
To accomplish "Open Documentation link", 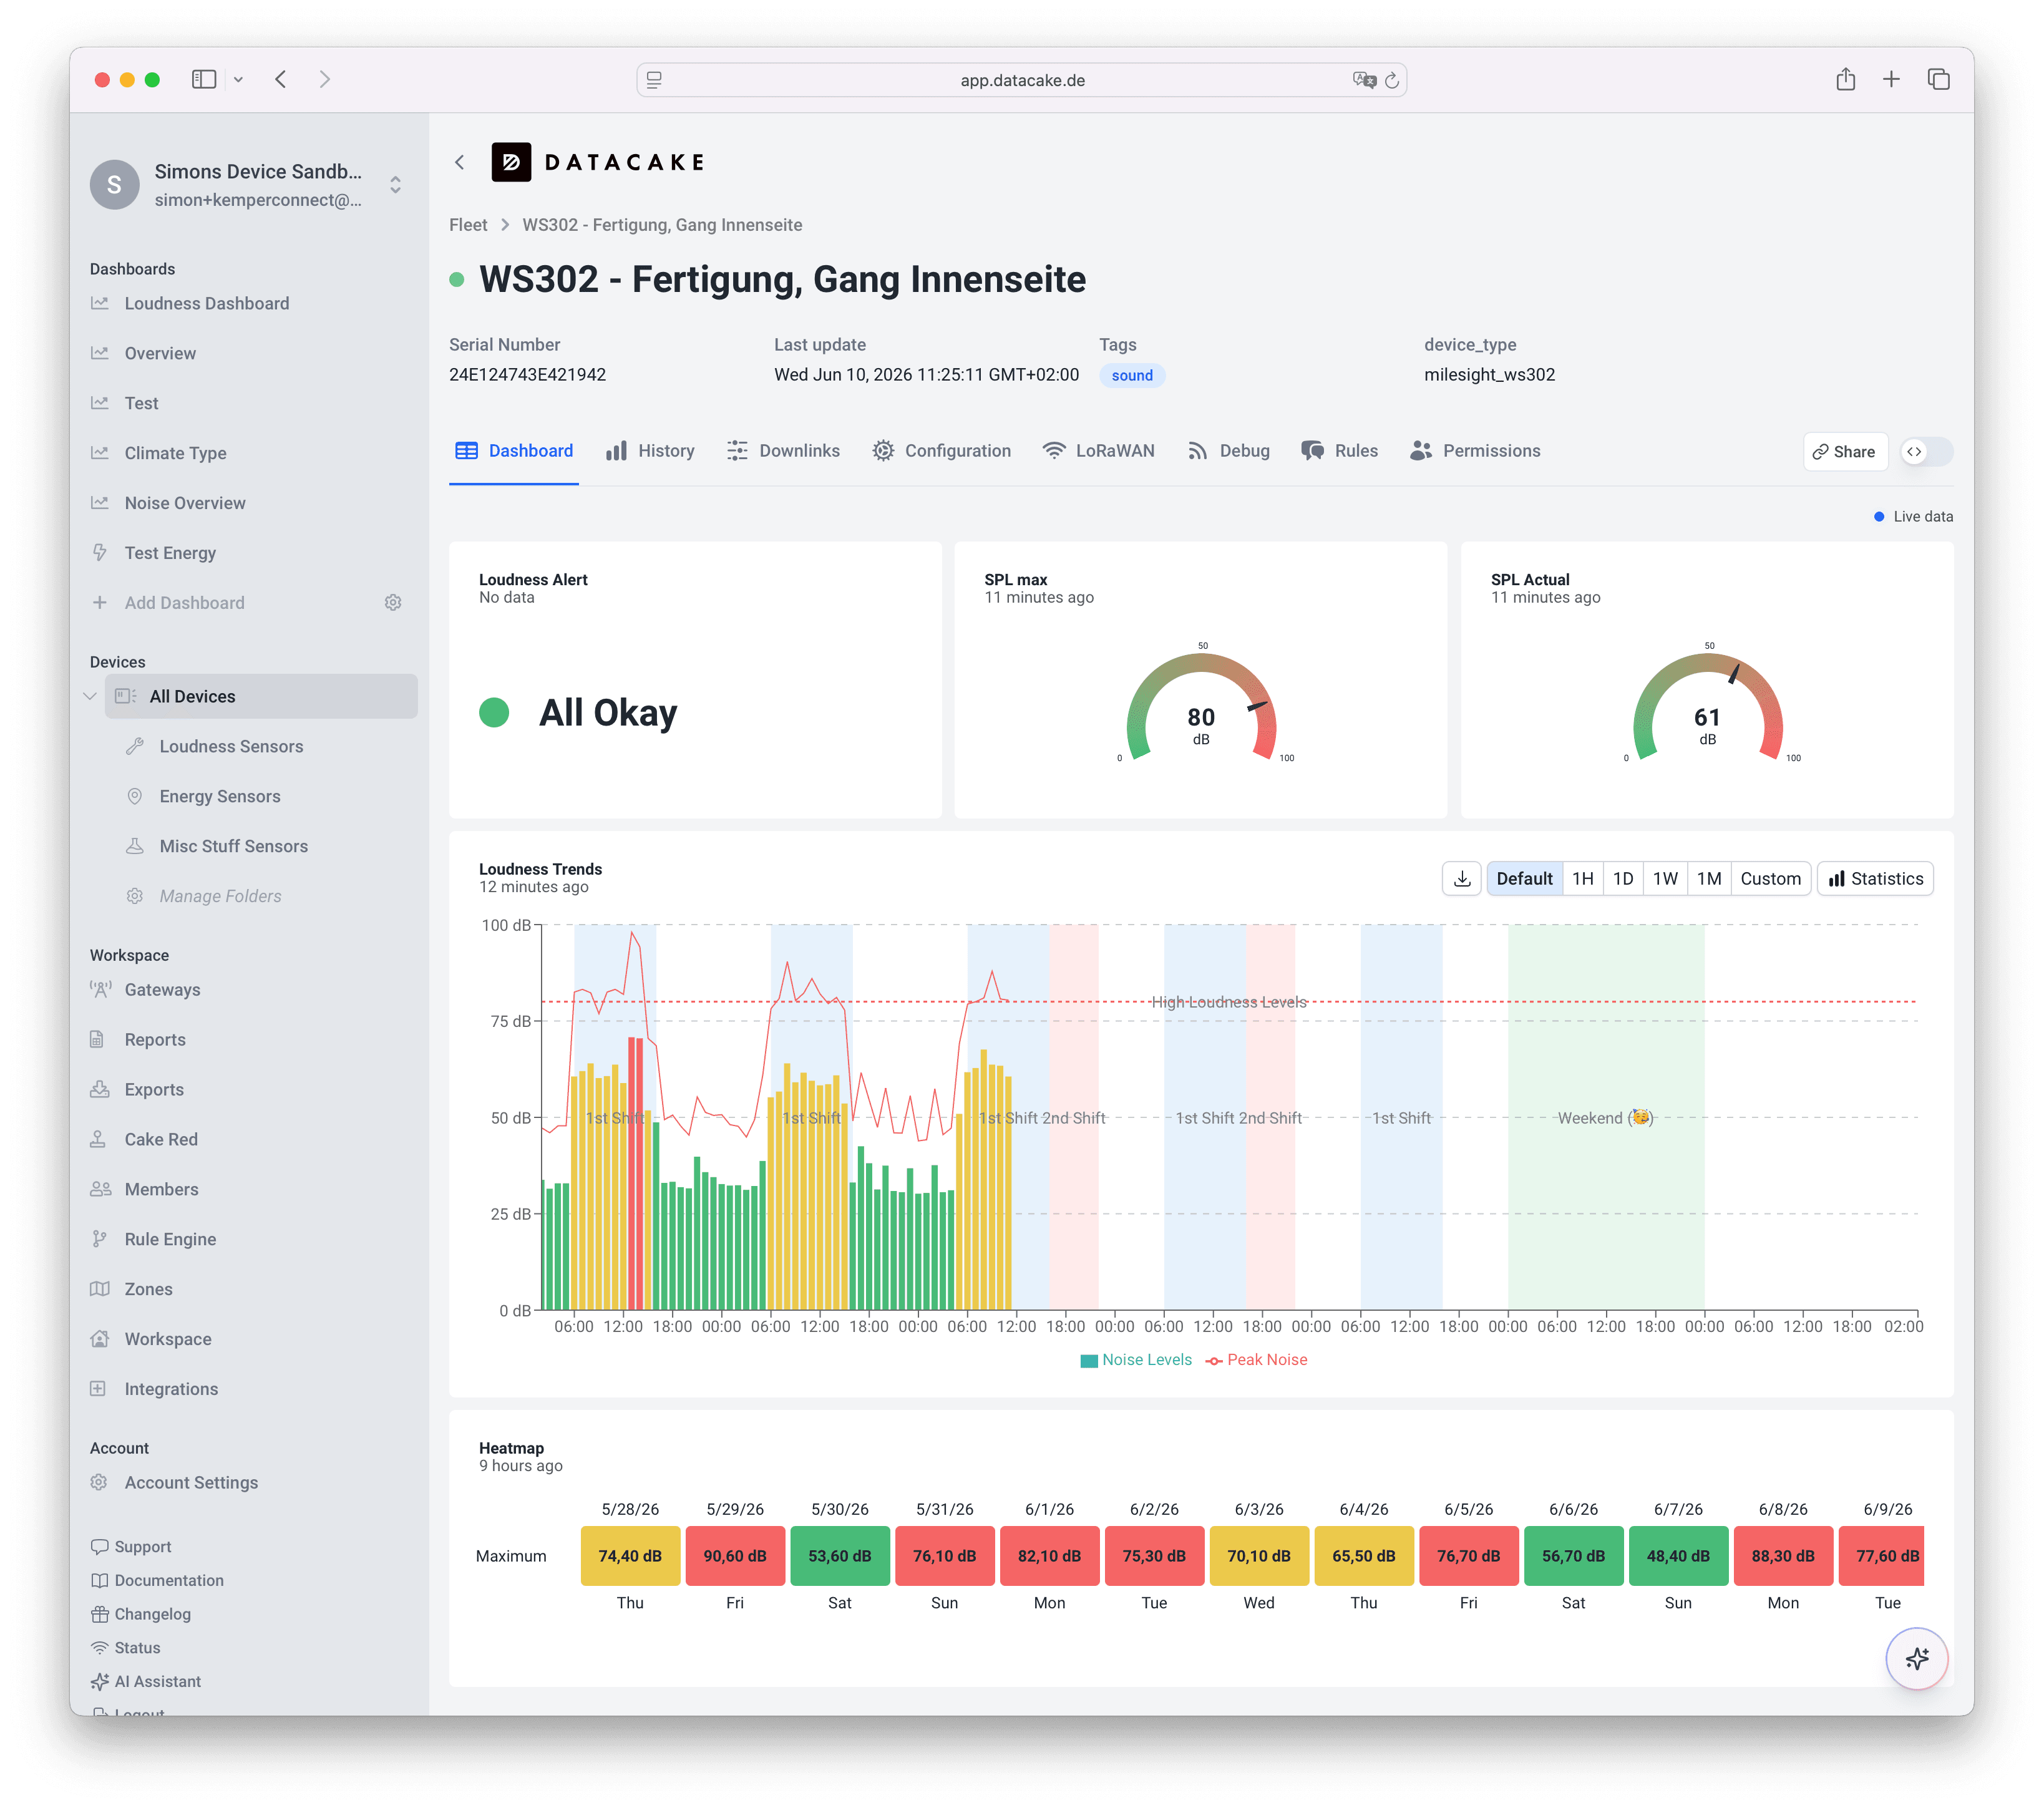I will coord(168,1581).
